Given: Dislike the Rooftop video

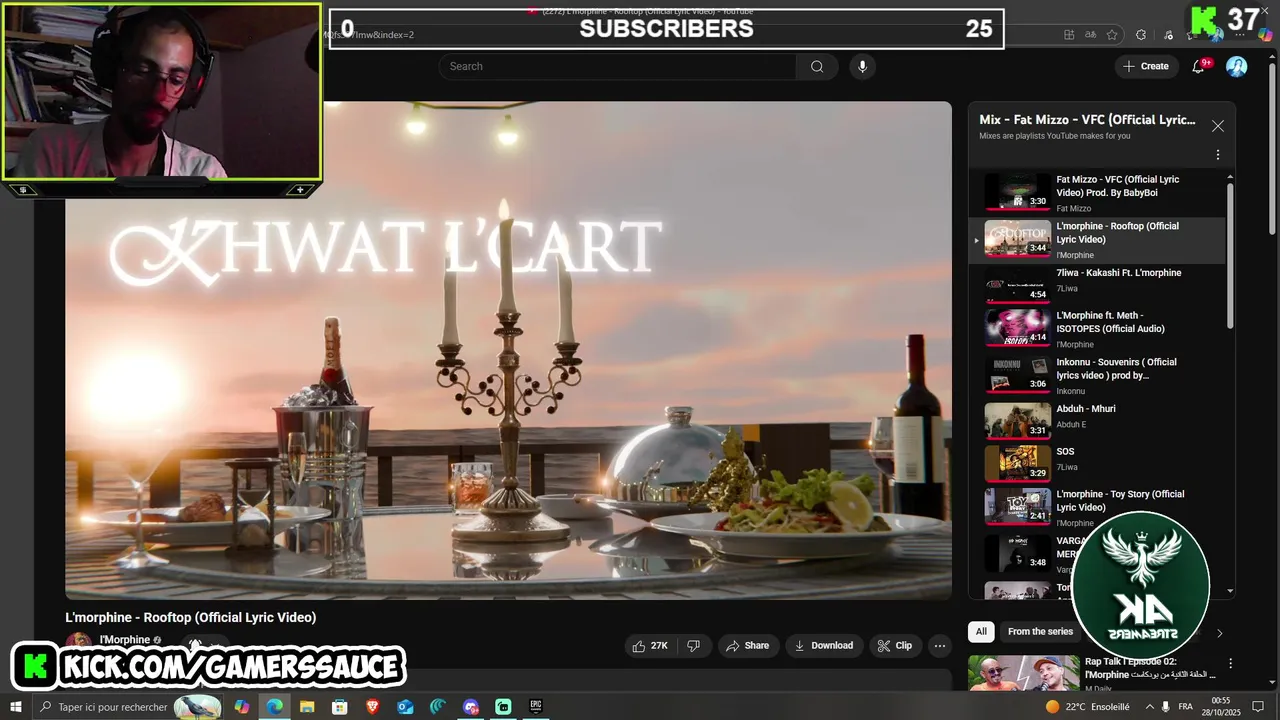Looking at the screenshot, I should [693, 646].
